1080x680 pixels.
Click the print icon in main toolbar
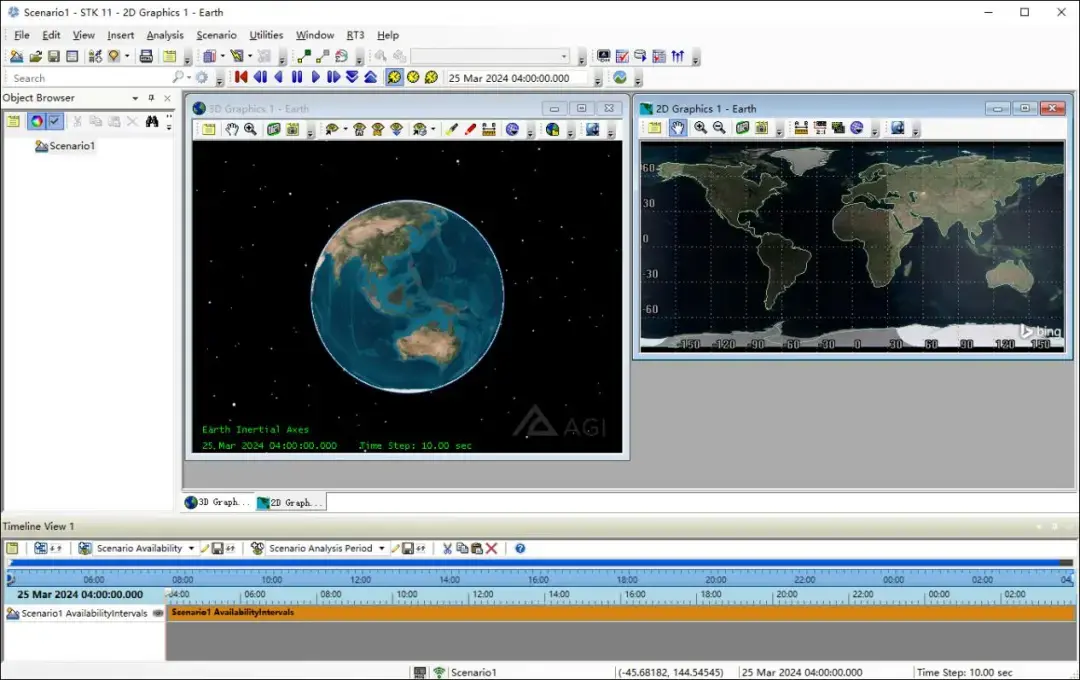point(146,56)
